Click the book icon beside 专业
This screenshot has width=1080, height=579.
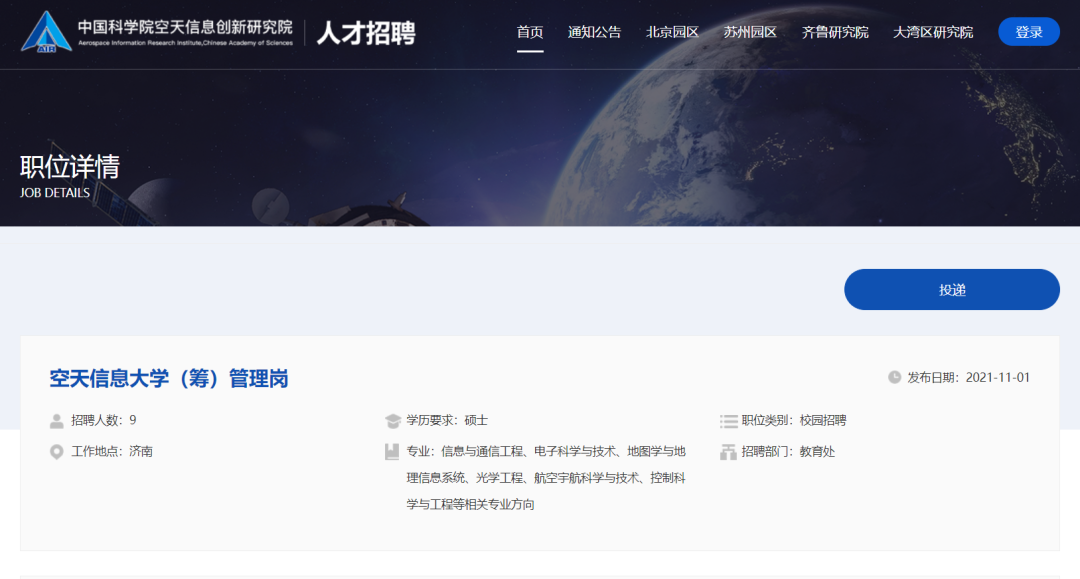coord(392,452)
